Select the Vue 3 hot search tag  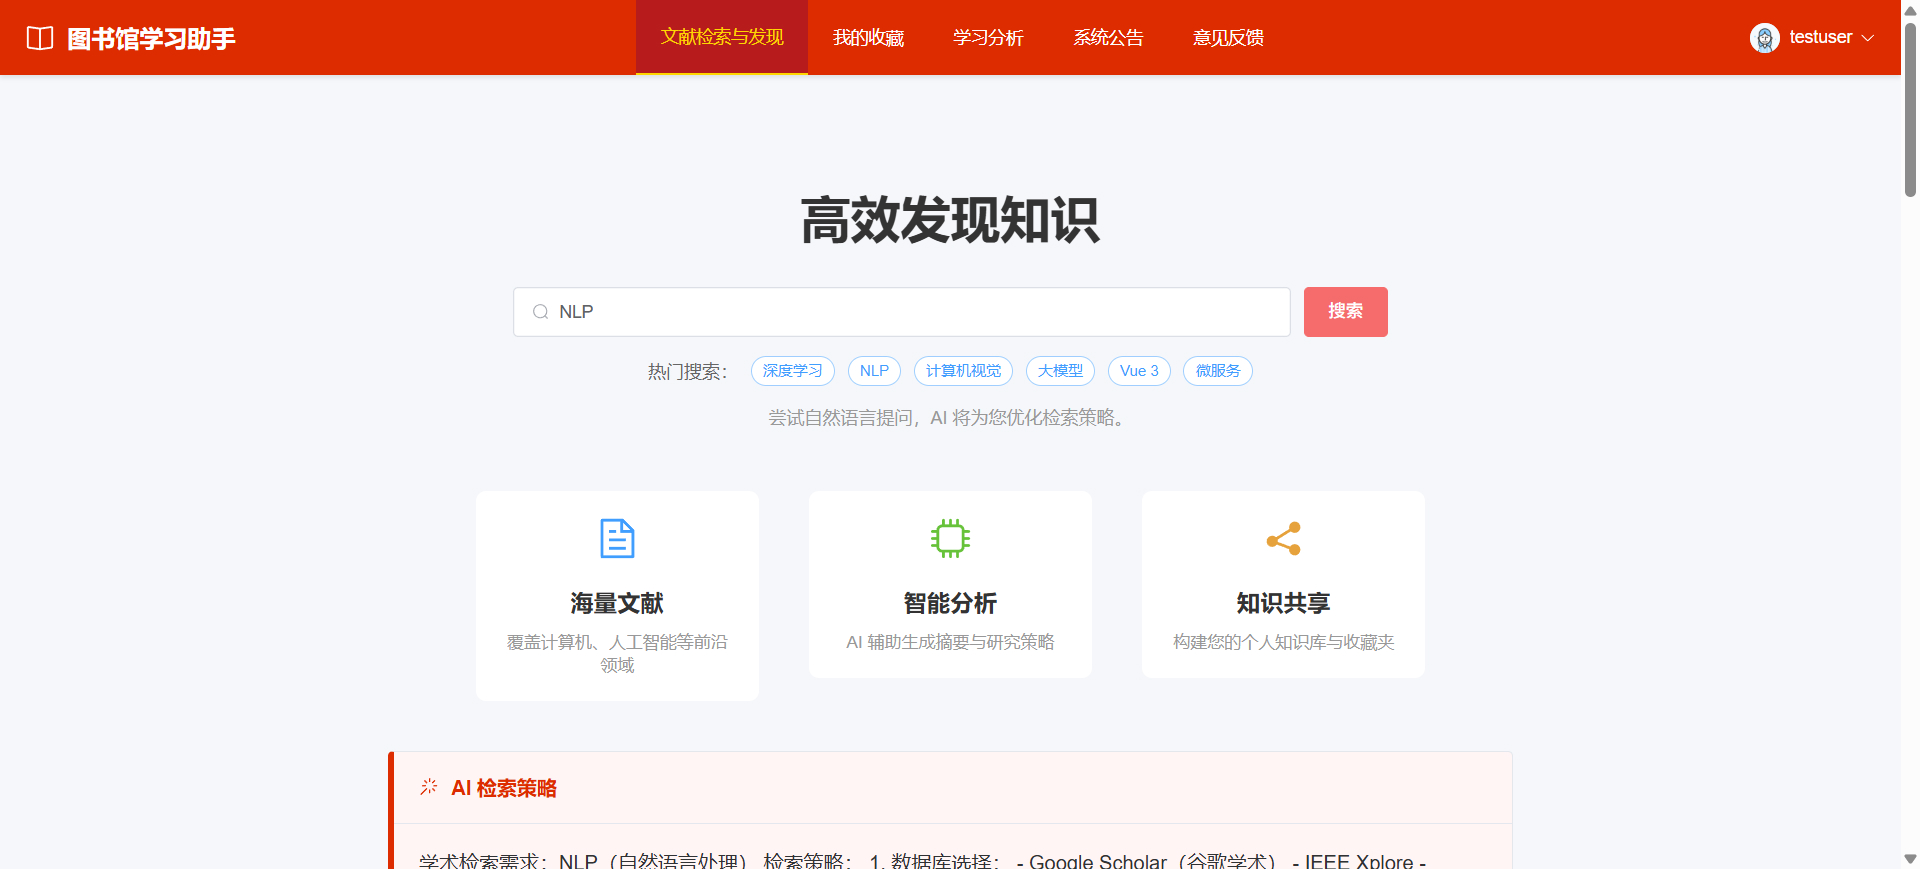tap(1139, 371)
